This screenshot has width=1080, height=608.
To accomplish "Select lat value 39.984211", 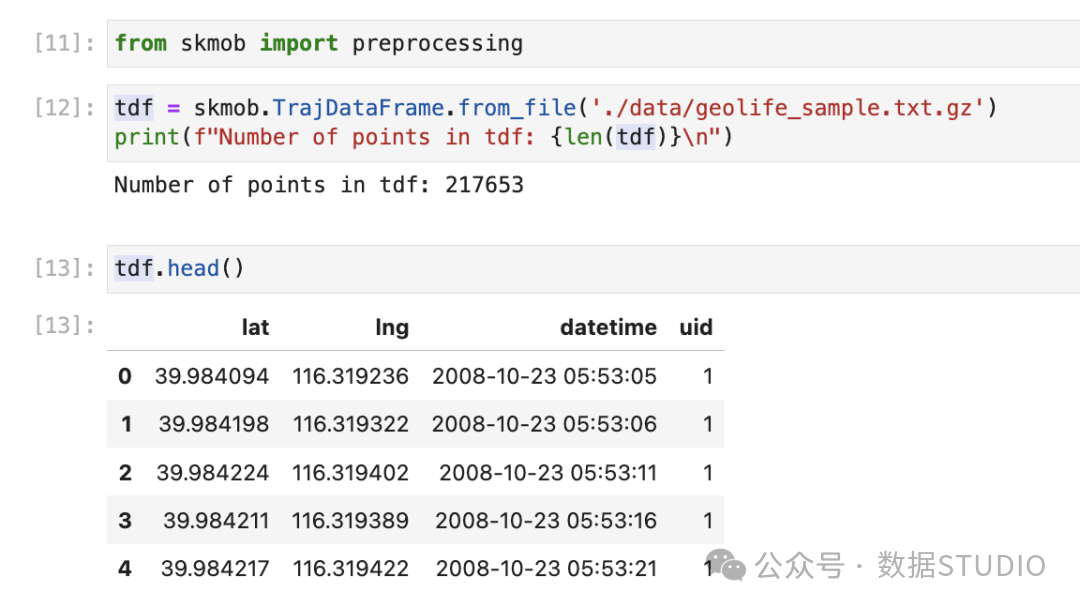I will tap(216, 521).
